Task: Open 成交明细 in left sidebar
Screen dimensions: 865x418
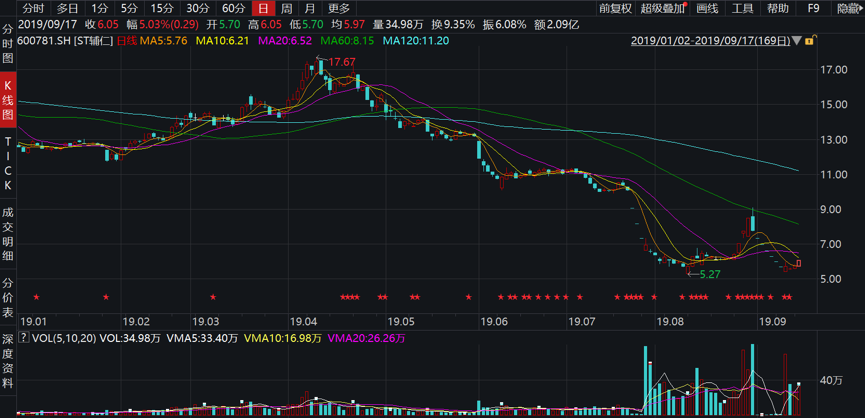Action: 8,232
